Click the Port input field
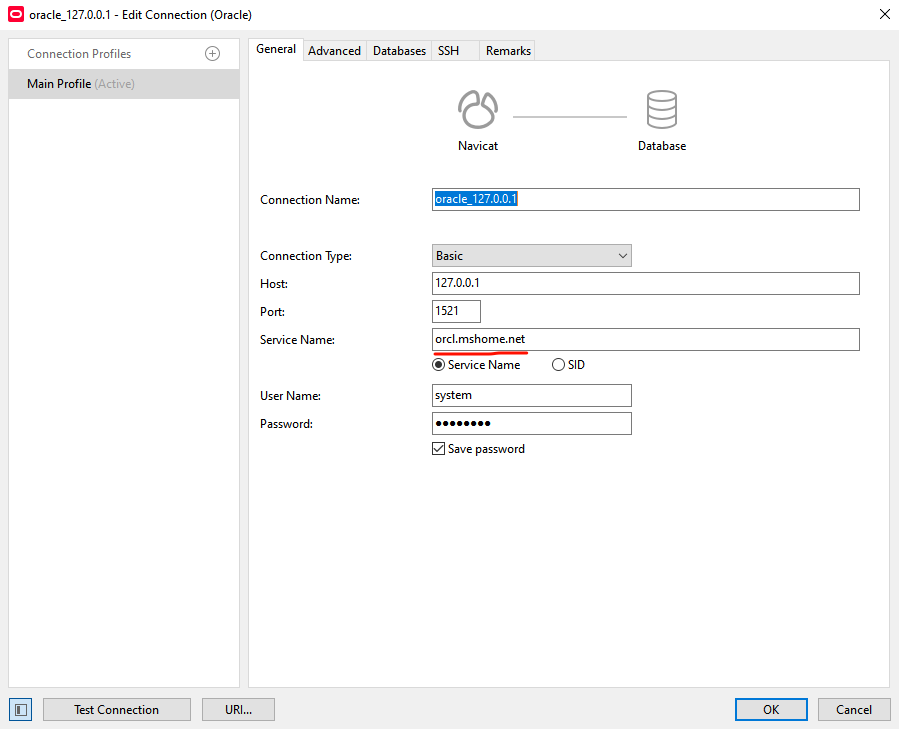 [456, 311]
